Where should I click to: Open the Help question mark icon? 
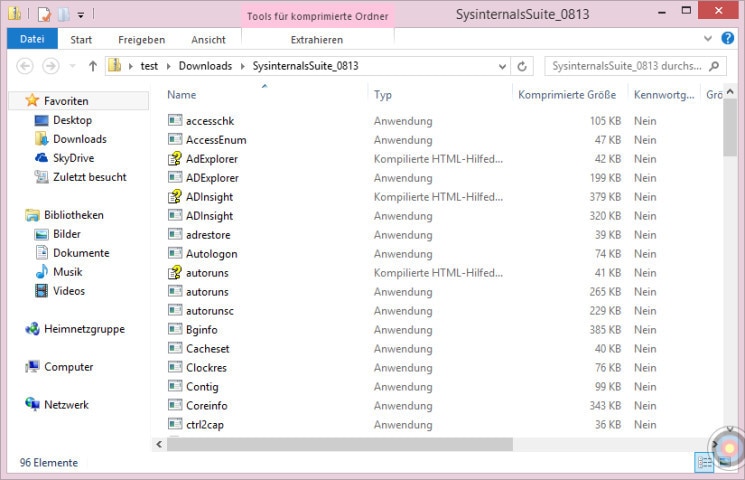pyautogui.click(x=727, y=38)
